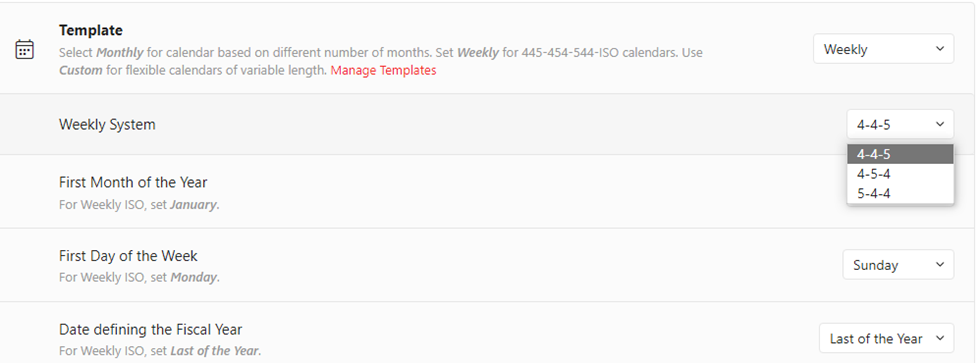Click the Weekly System row label
This screenshot has width=980, height=363.
[x=107, y=124]
